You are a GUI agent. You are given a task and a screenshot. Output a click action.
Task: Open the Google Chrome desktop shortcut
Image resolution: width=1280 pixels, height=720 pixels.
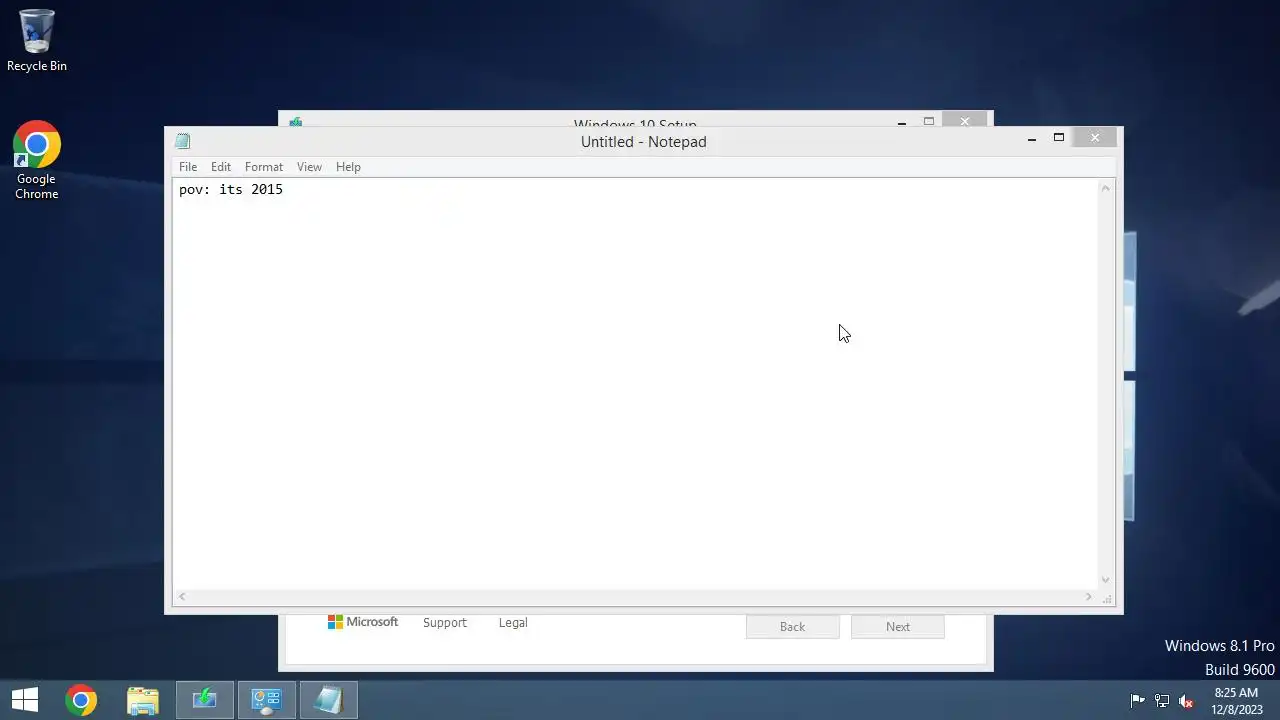pyautogui.click(x=37, y=160)
